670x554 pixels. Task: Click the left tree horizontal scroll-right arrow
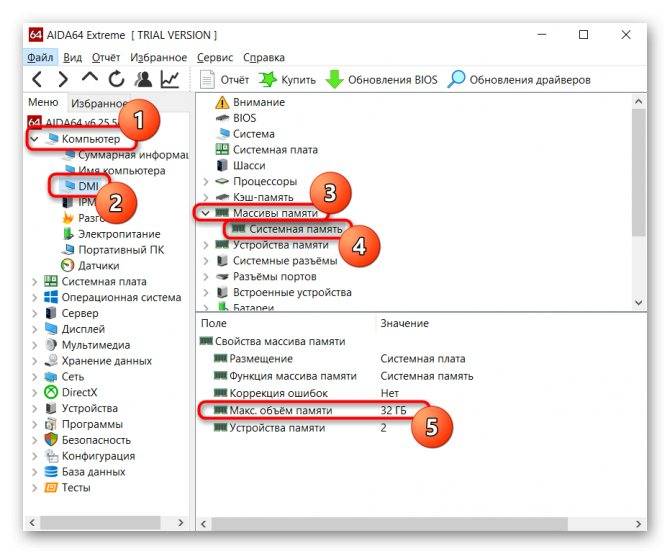181,523
